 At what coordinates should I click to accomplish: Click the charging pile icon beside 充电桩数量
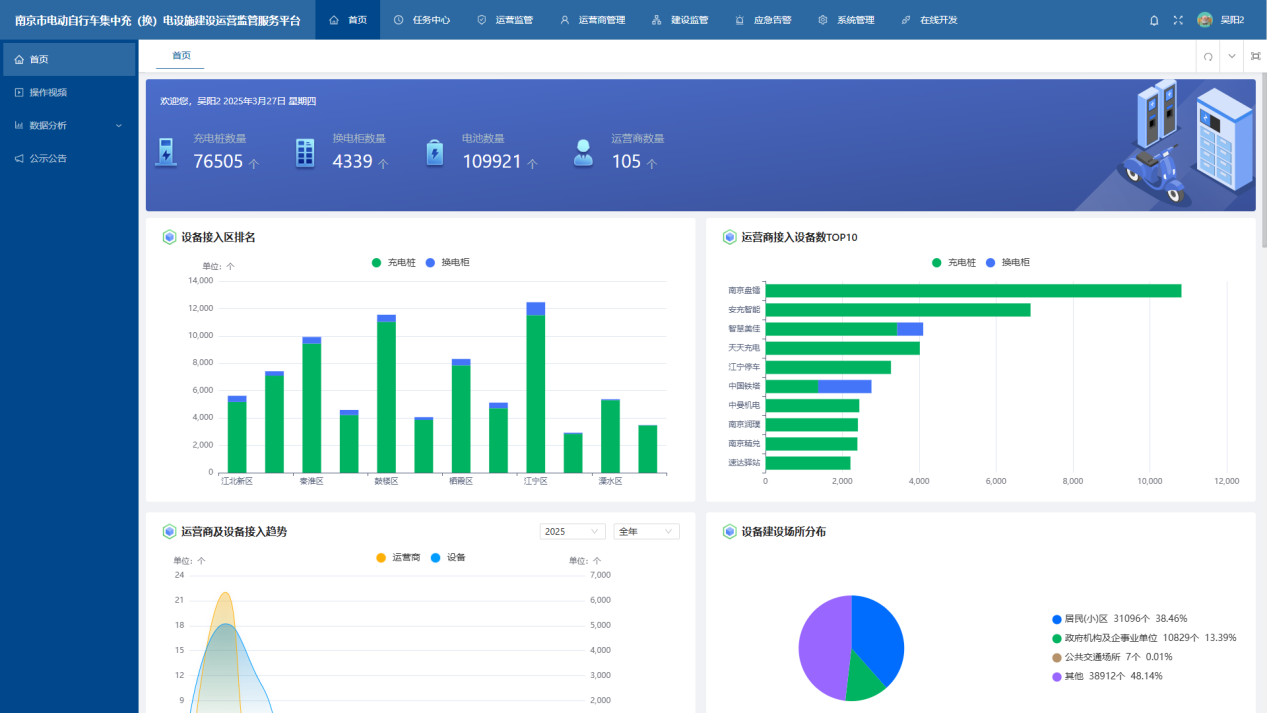(x=165, y=152)
